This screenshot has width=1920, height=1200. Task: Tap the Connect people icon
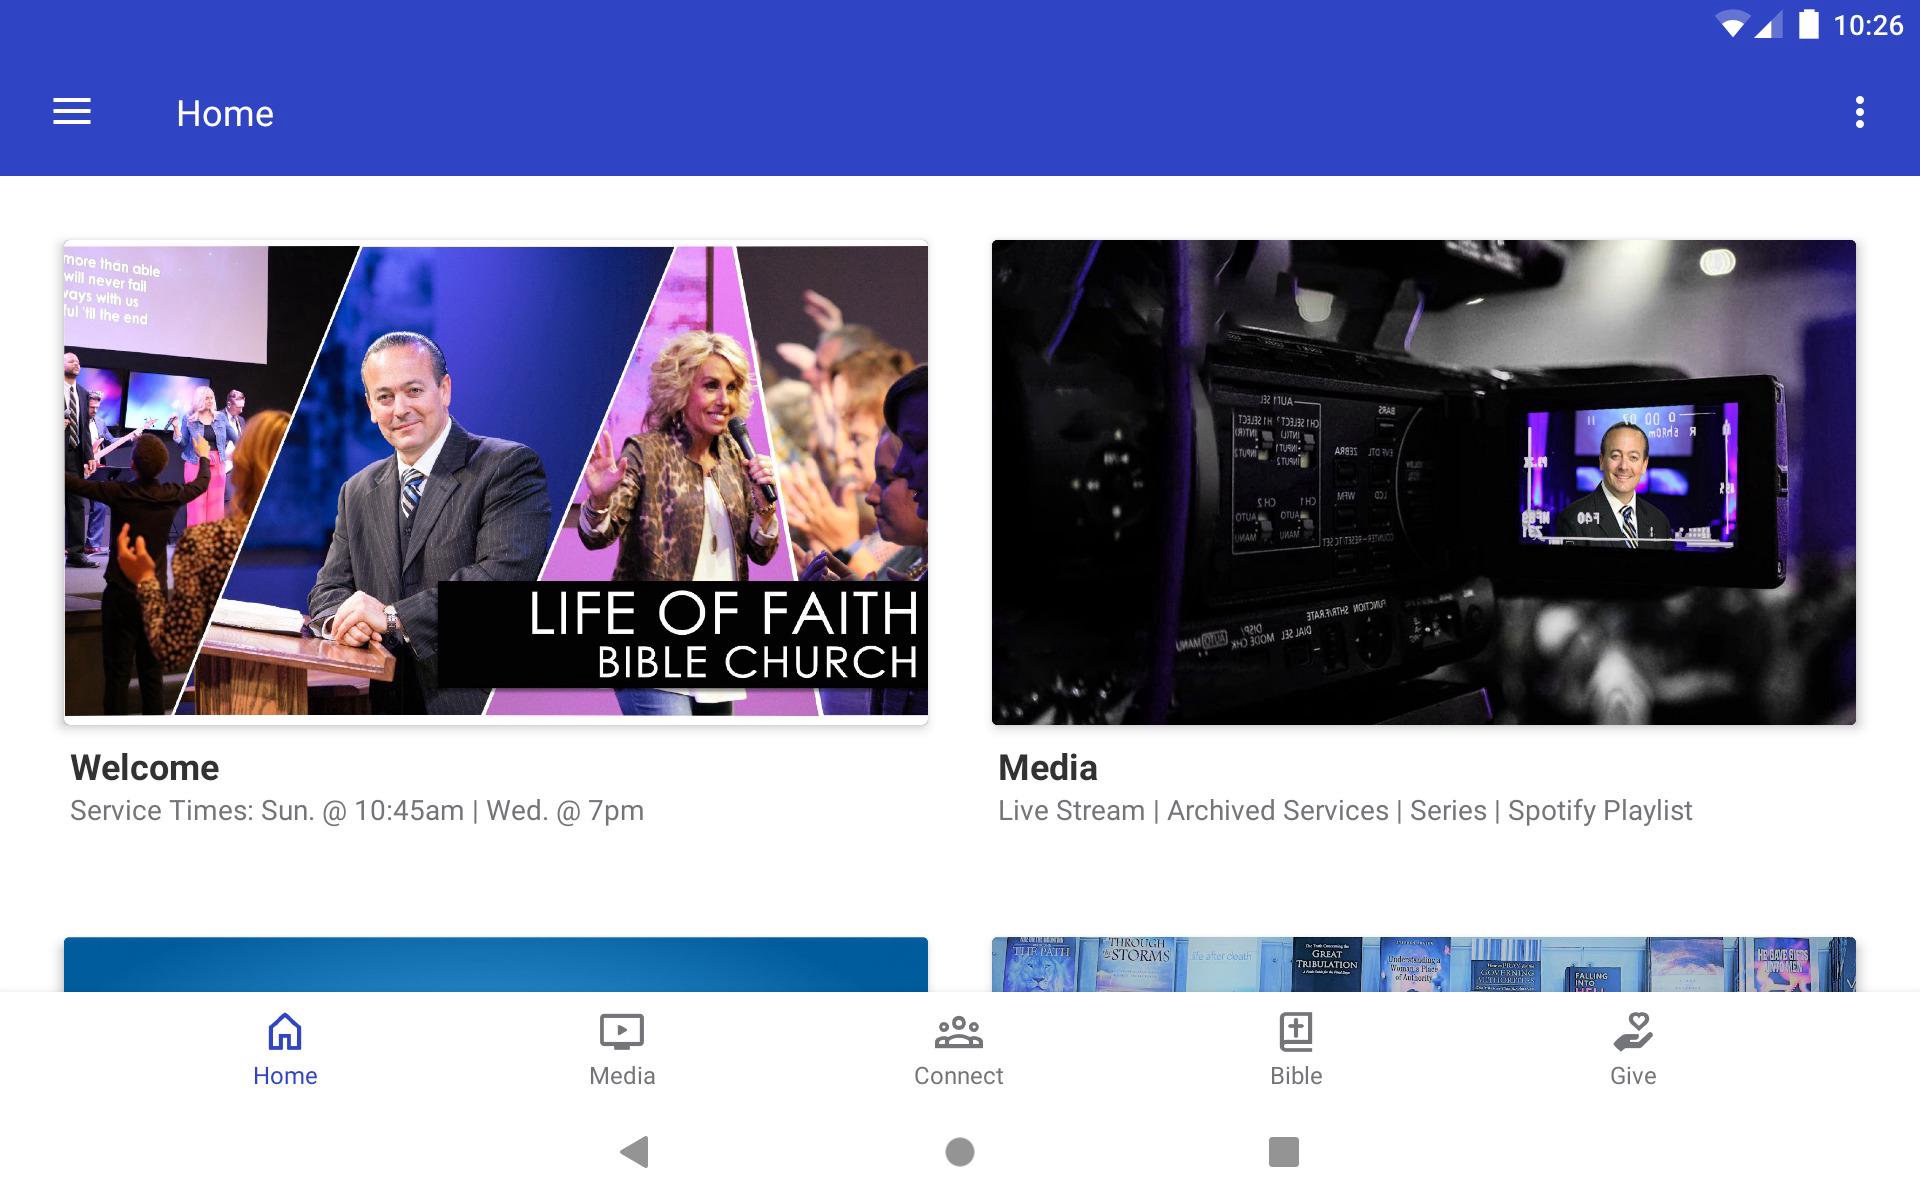coord(958,1031)
